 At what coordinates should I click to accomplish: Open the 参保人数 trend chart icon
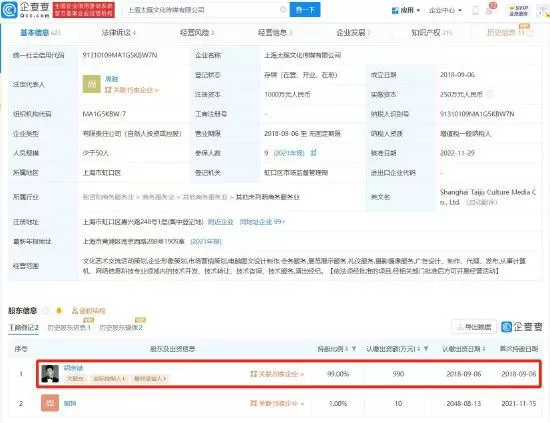314,153
